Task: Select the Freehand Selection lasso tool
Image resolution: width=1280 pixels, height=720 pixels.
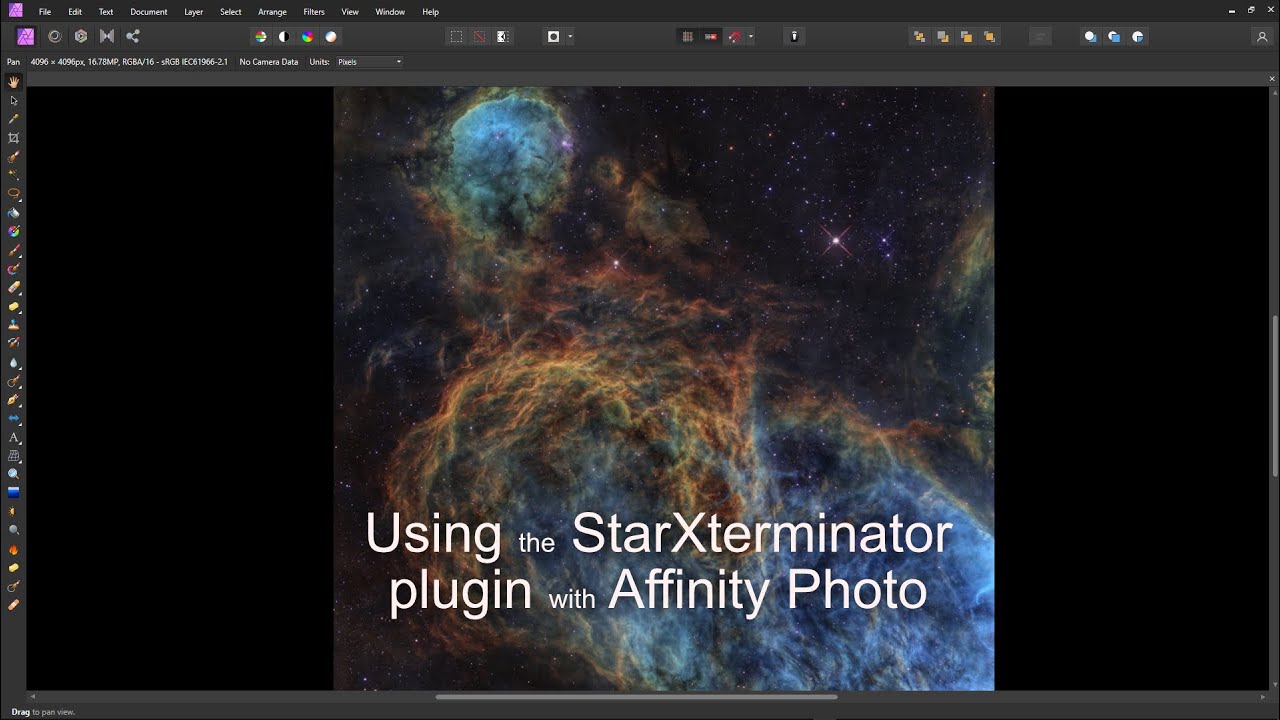Action: 14,193
